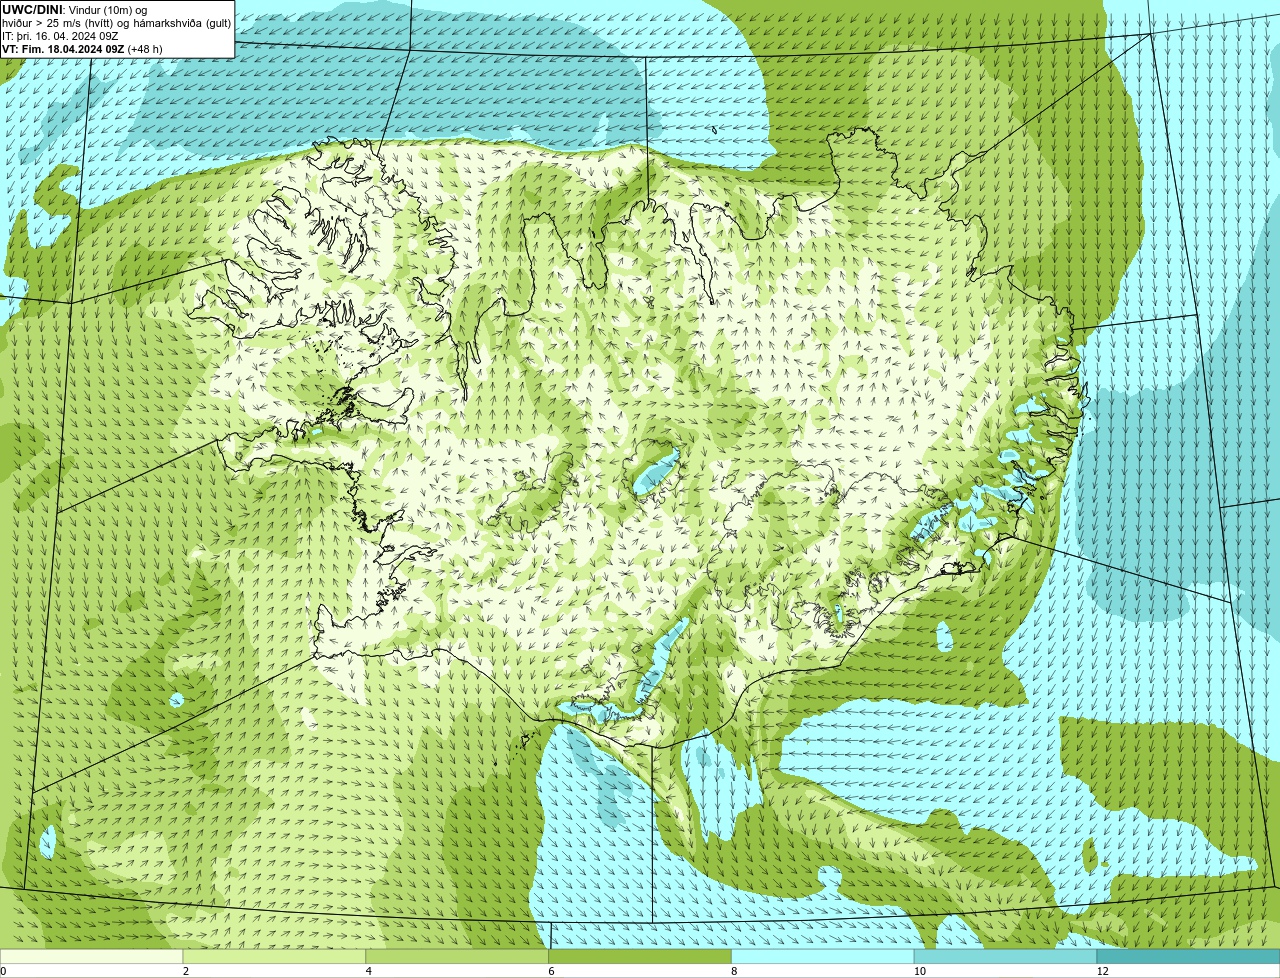Viewport: 1280px width, 978px height.
Task: Click the '2' label on the color scale
Action: 185,971
